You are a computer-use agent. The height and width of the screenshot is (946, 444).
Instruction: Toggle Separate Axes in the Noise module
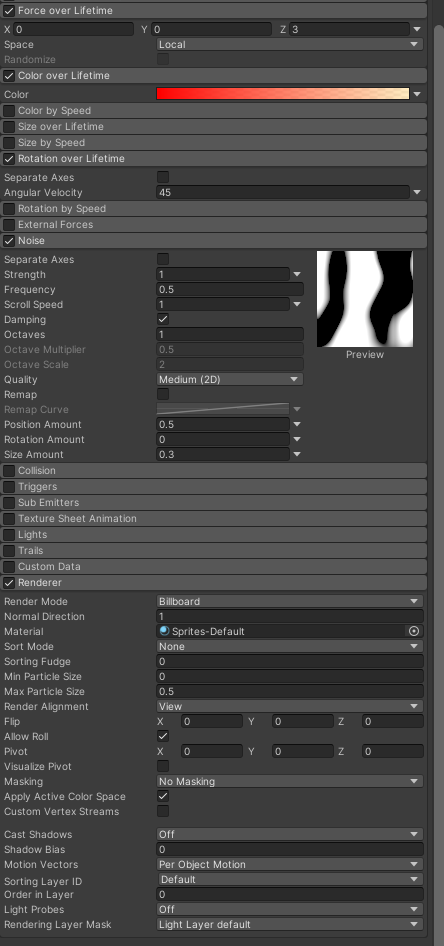(x=163, y=259)
